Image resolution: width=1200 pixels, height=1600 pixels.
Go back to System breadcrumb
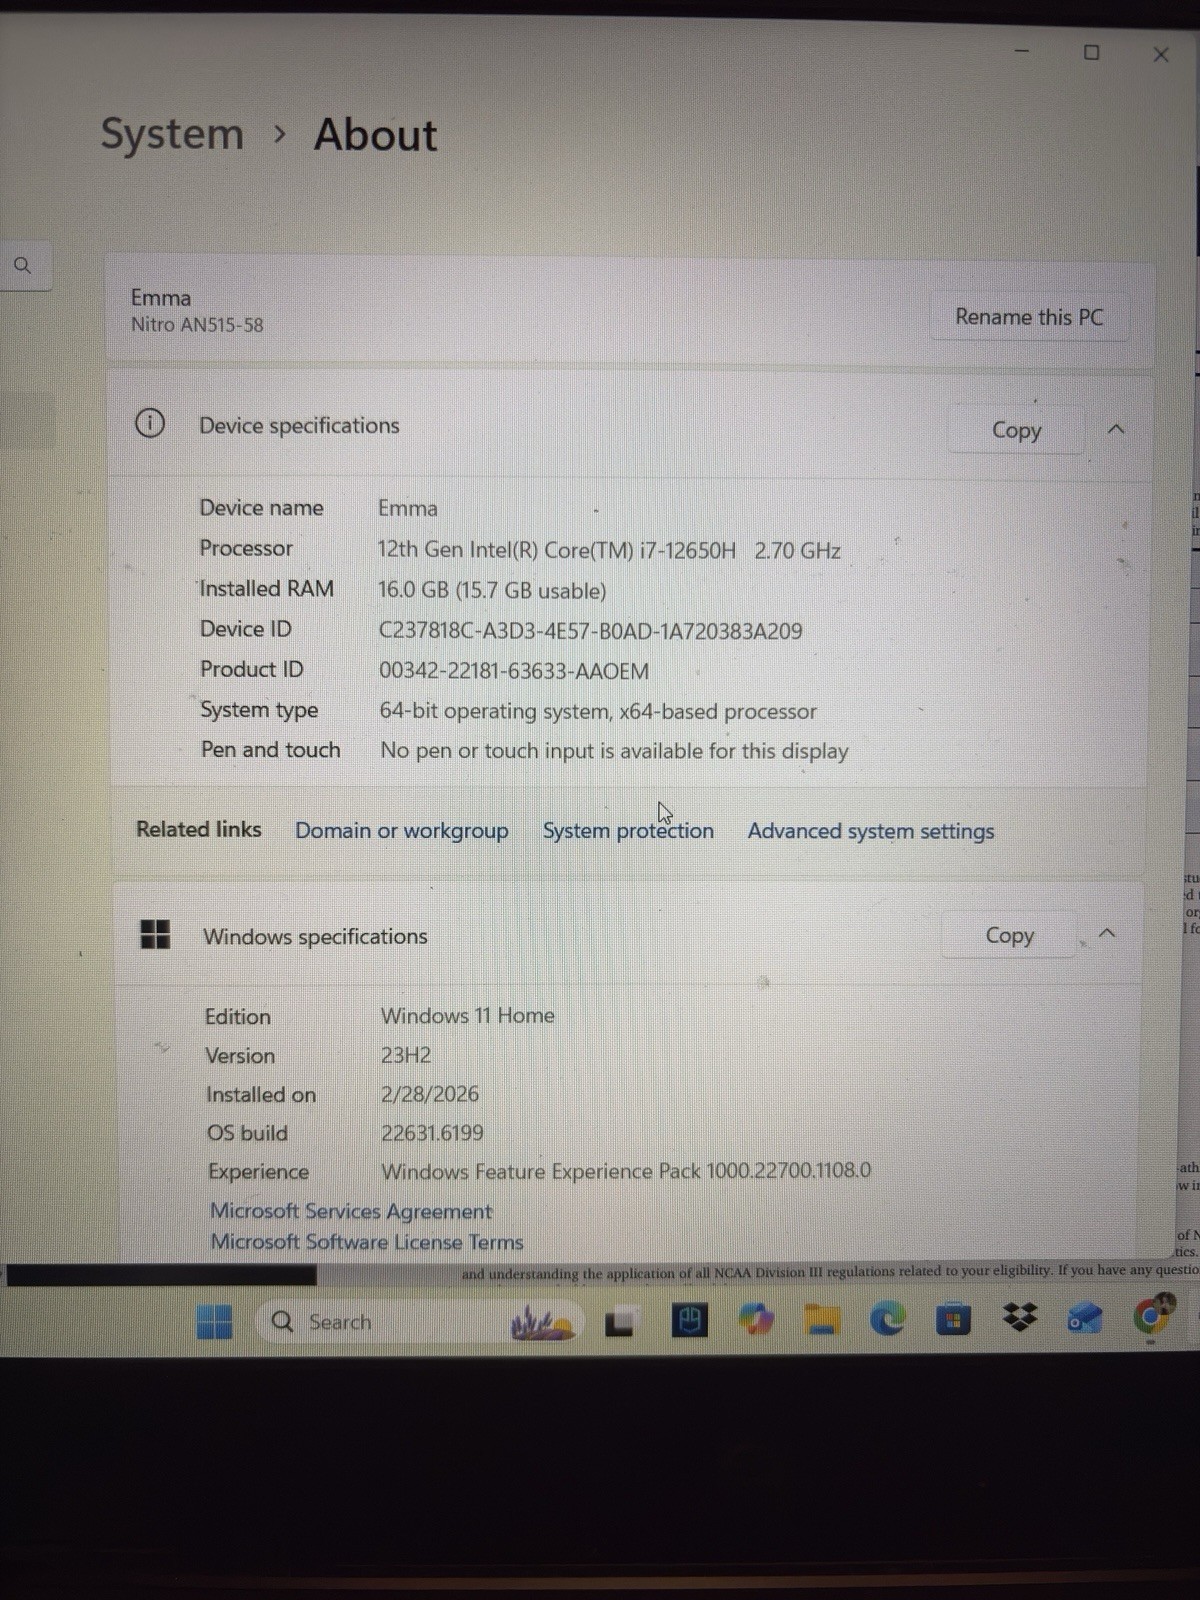tap(172, 134)
